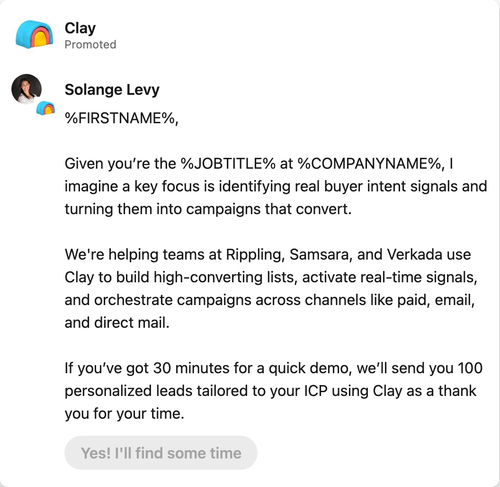
Task: Click the line "you for your time."
Action: (x=124, y=414)
